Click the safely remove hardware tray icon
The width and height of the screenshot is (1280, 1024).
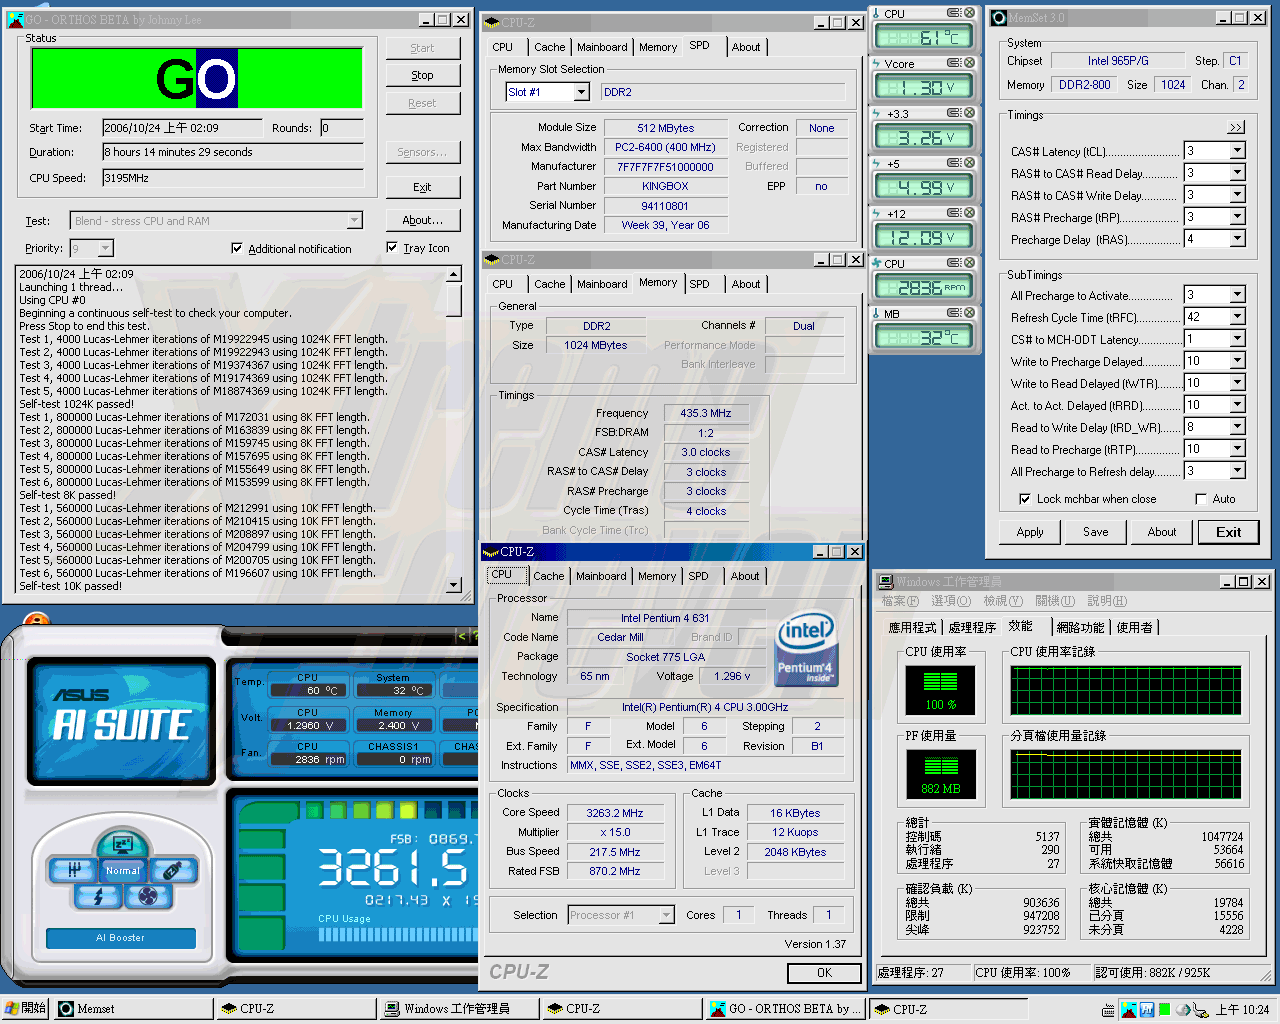tap(1200, 1010)
